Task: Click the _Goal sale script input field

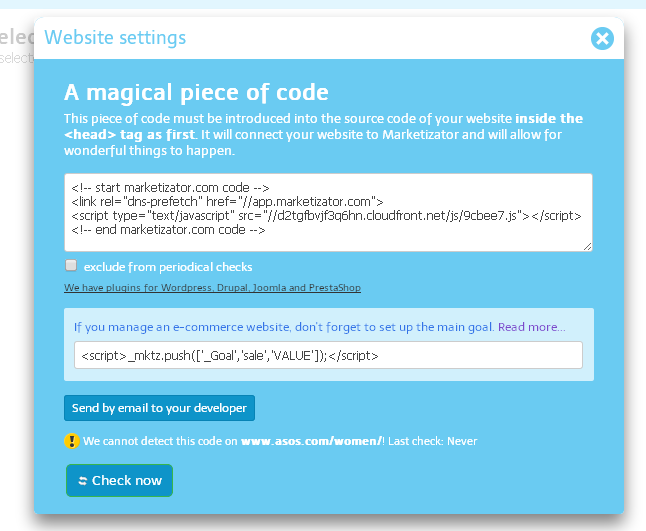Action: 328,355
